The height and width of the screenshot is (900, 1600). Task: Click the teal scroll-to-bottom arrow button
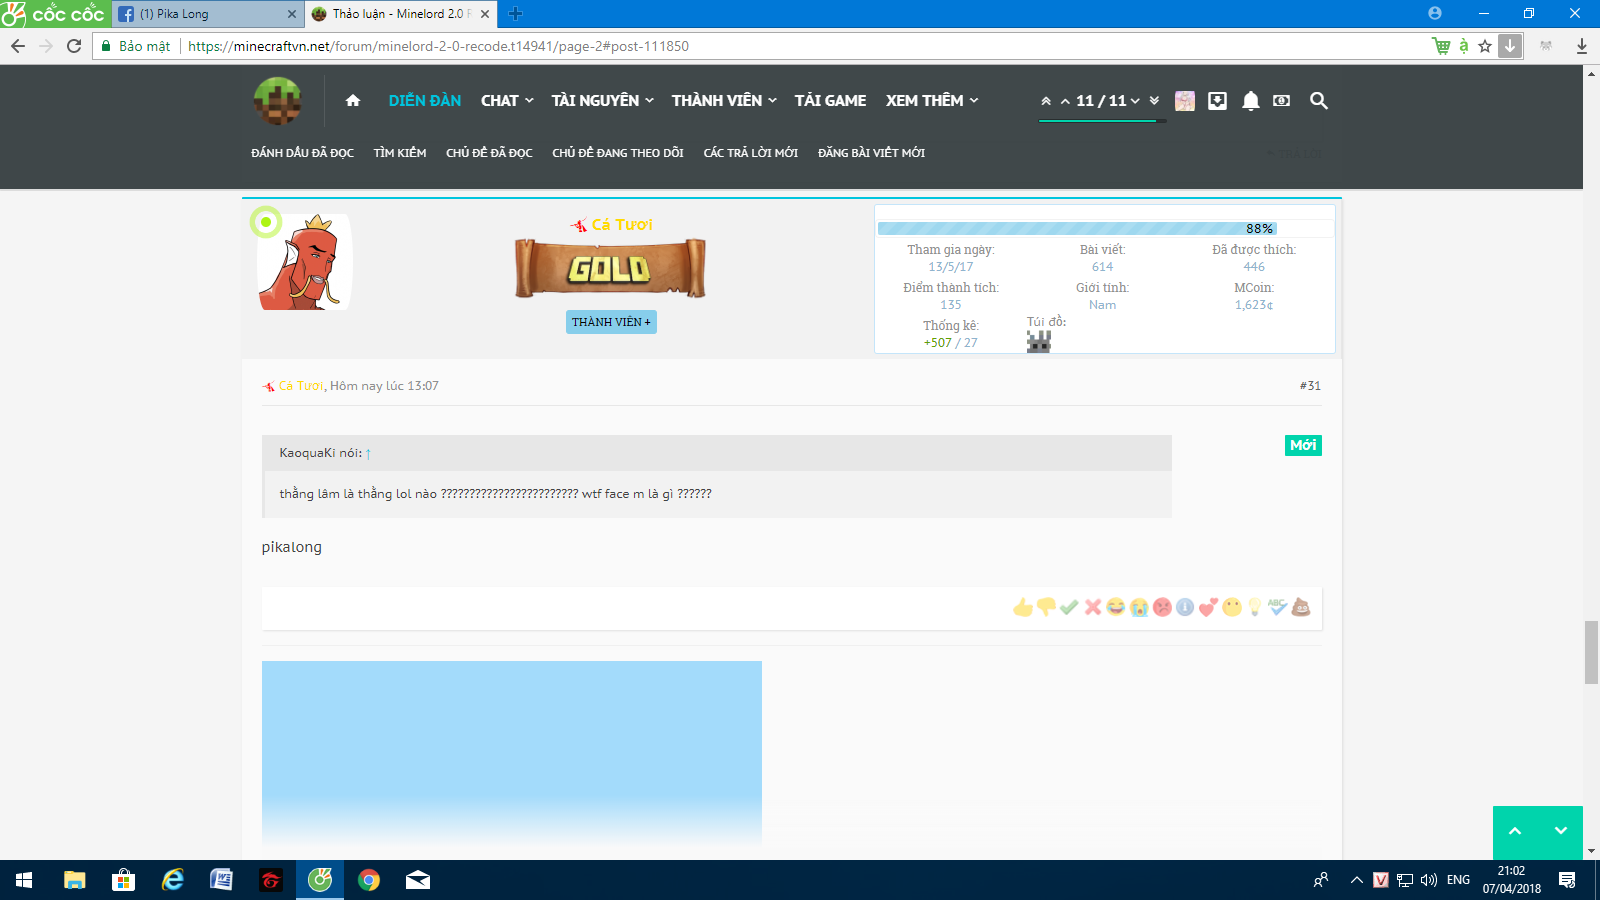tap(1561, 832)
